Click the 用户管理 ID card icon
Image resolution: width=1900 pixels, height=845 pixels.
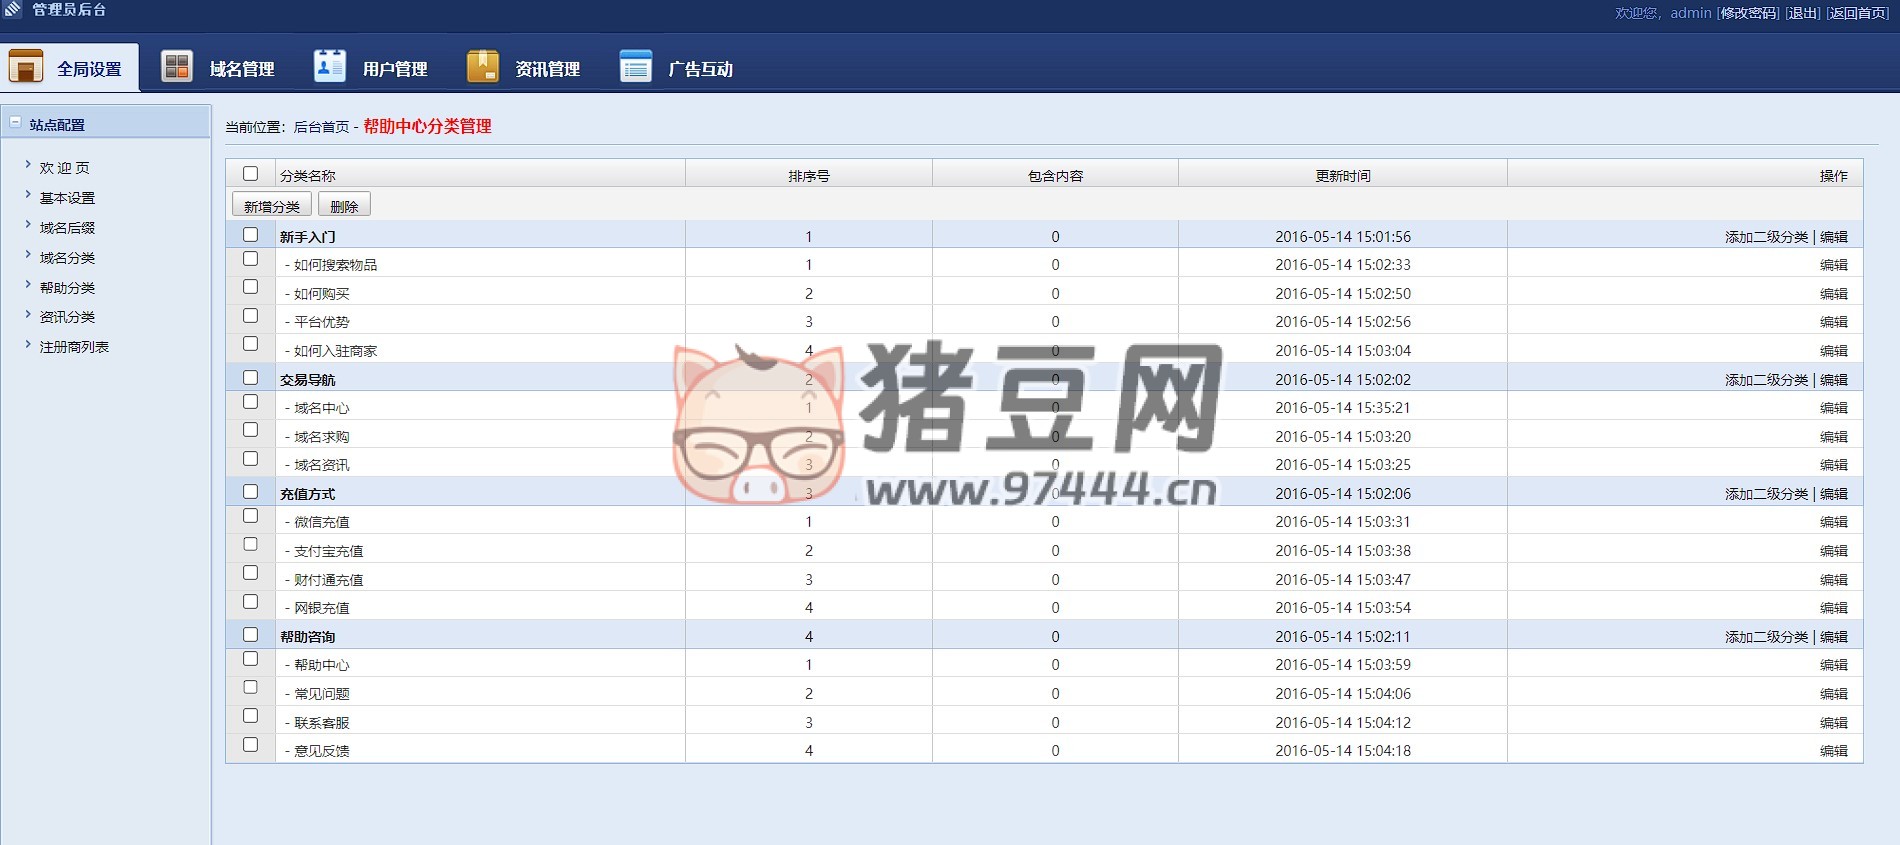(330, 67)
